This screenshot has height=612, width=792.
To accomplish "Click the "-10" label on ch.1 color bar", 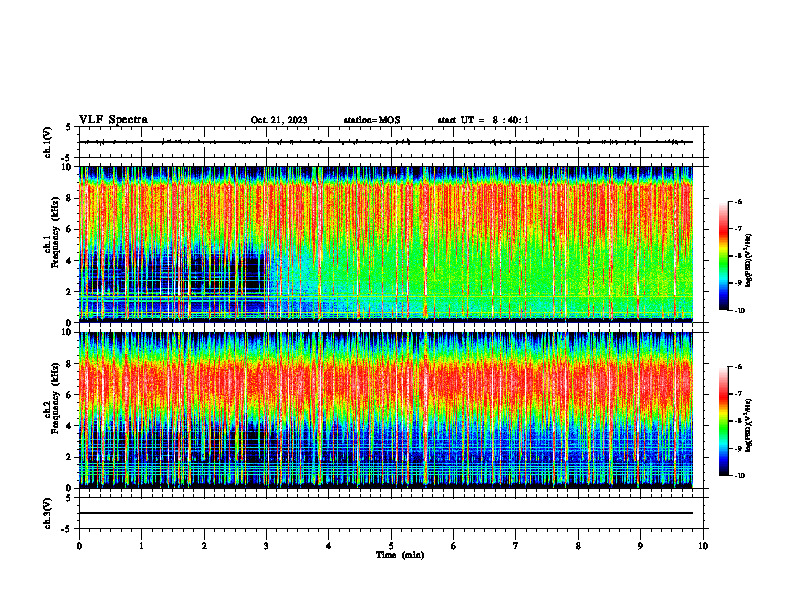I will point(740,311).
